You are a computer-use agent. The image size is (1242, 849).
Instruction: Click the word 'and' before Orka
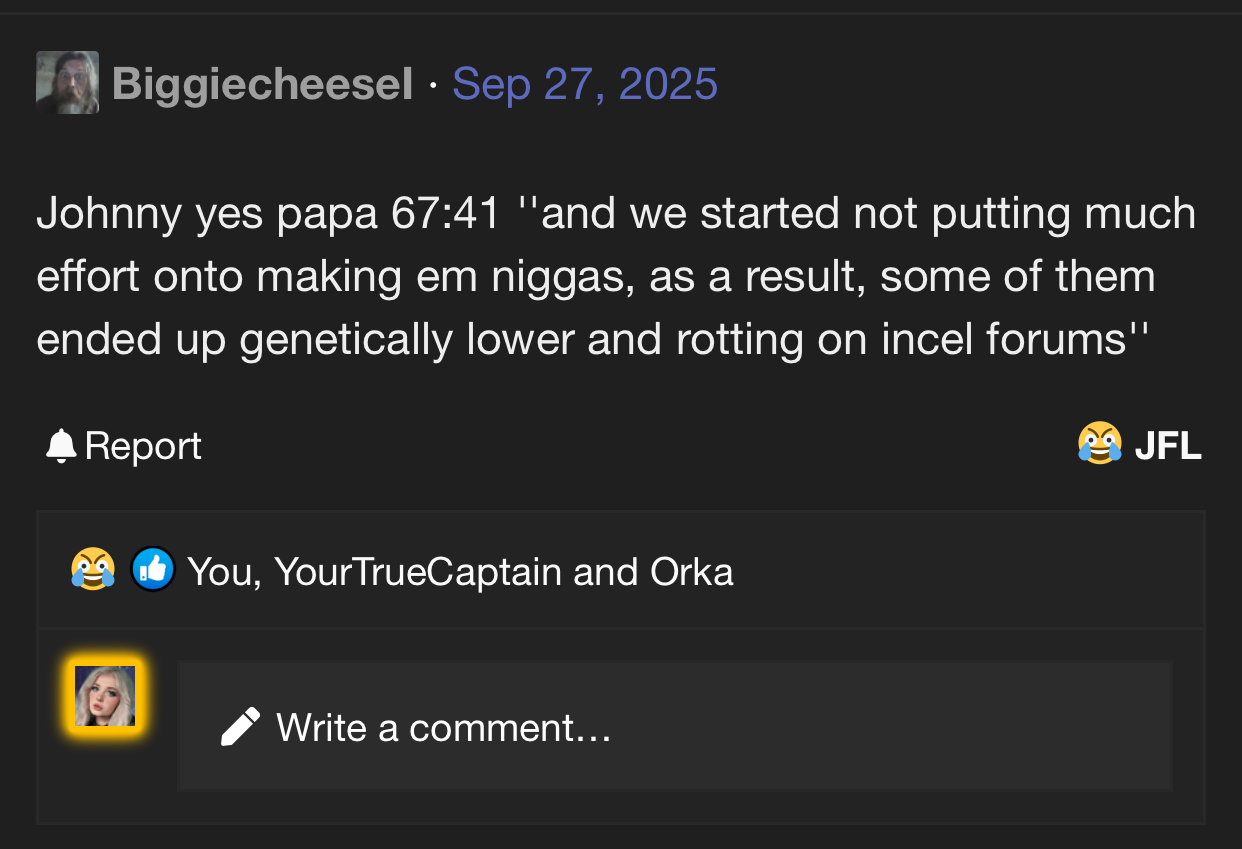click(606, 572)
